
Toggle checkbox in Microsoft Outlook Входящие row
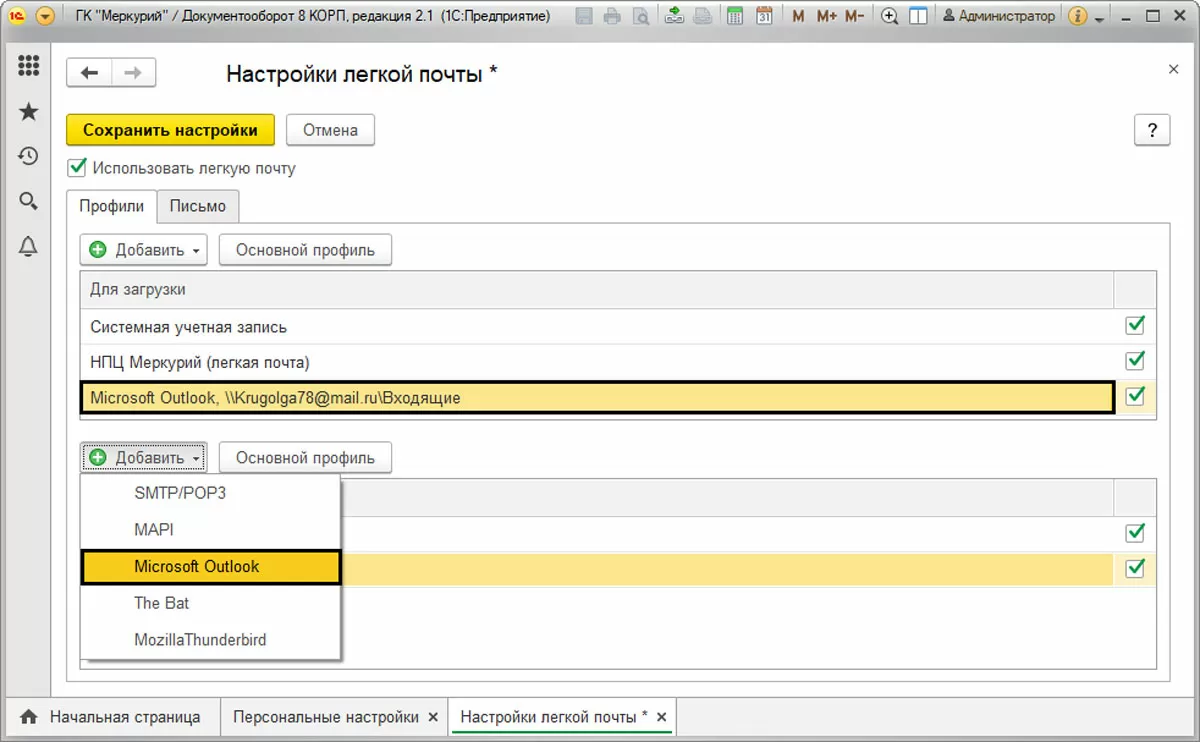tap(1135, 397)
